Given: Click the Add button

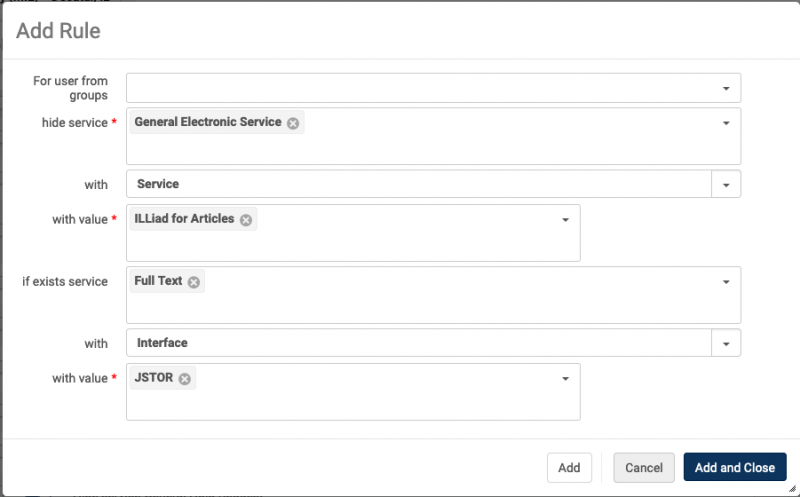Looking at the screenshot, I should coord(569,467).
